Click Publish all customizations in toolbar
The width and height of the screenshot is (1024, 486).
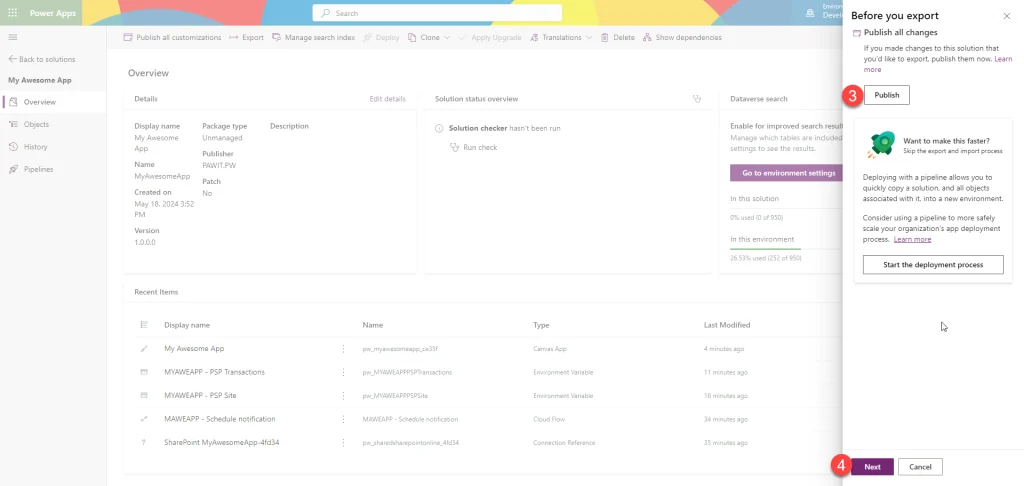tap(172, 37)
